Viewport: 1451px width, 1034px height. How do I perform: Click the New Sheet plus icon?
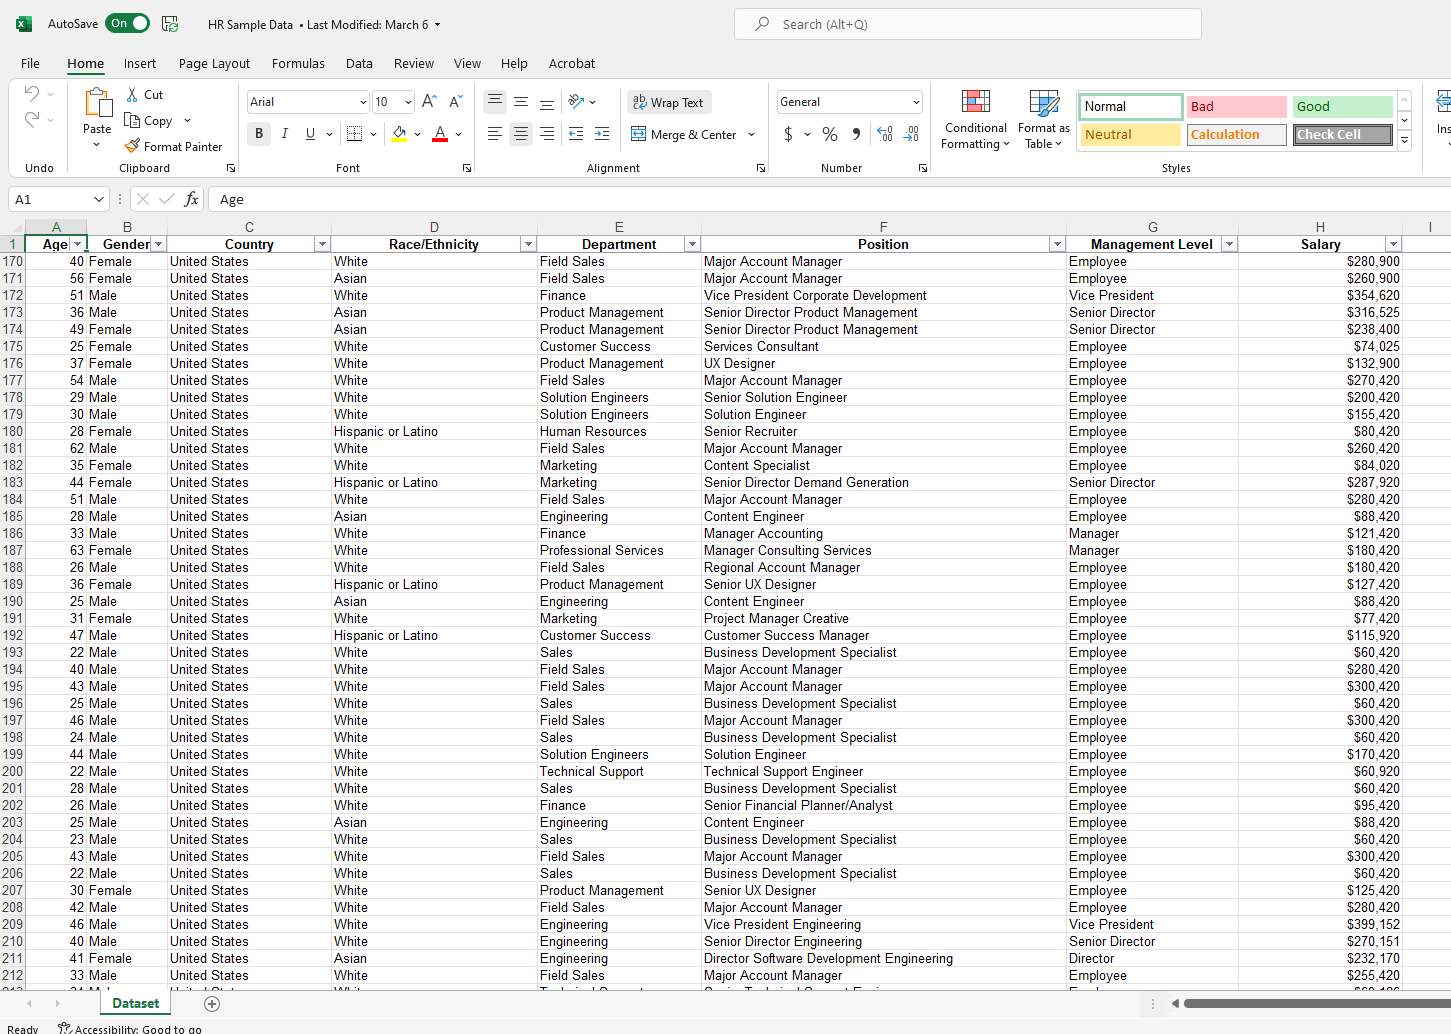pyautogui.click(x=211, y=1003)
